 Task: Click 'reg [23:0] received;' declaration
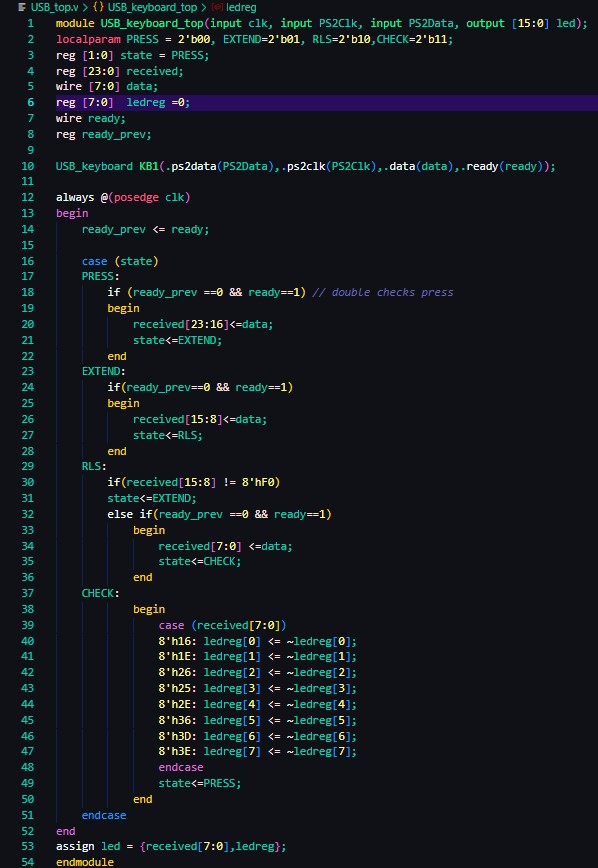119,71
